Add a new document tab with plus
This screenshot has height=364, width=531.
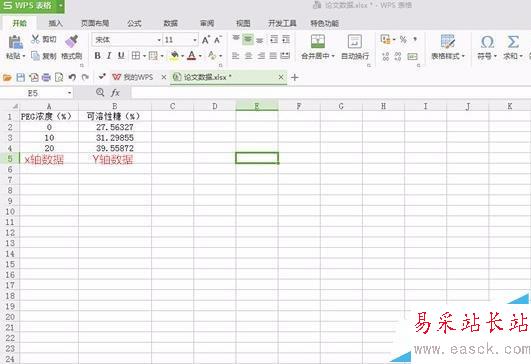tap(295, 78)
